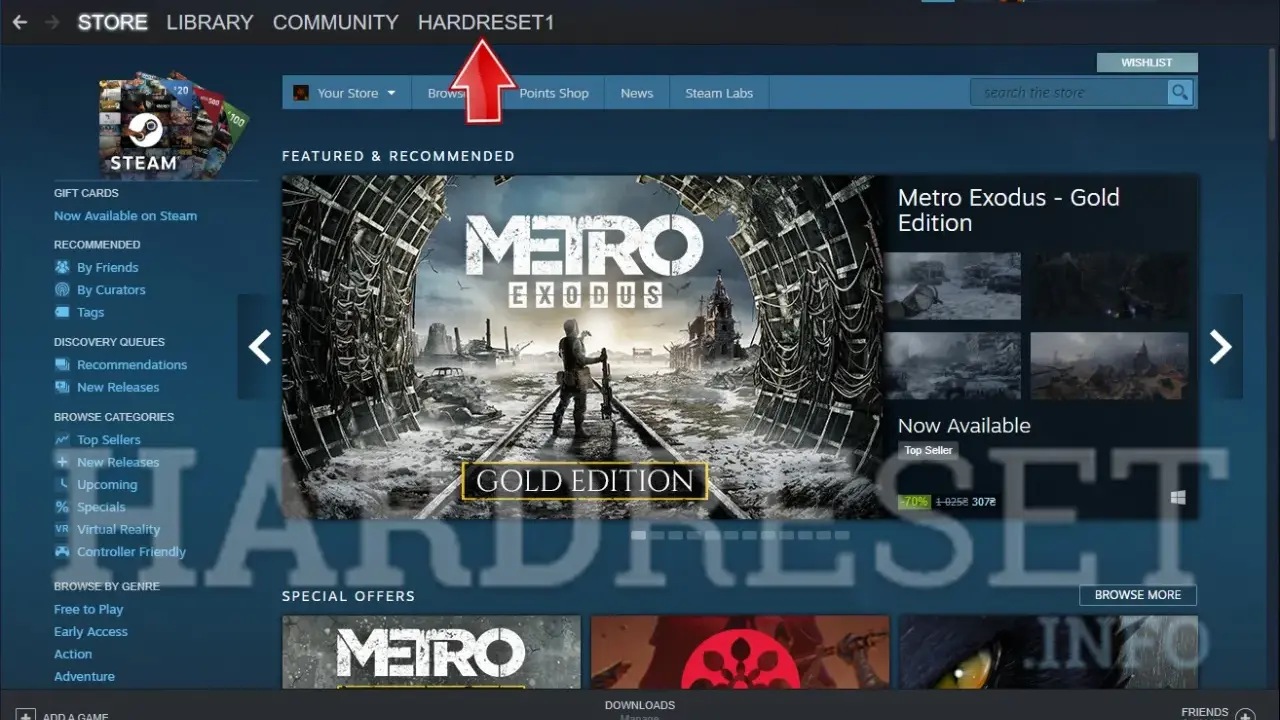Click the Friends plus icon
Viewport: 1280px width, 720px height.
click(x=1245, y=714)
